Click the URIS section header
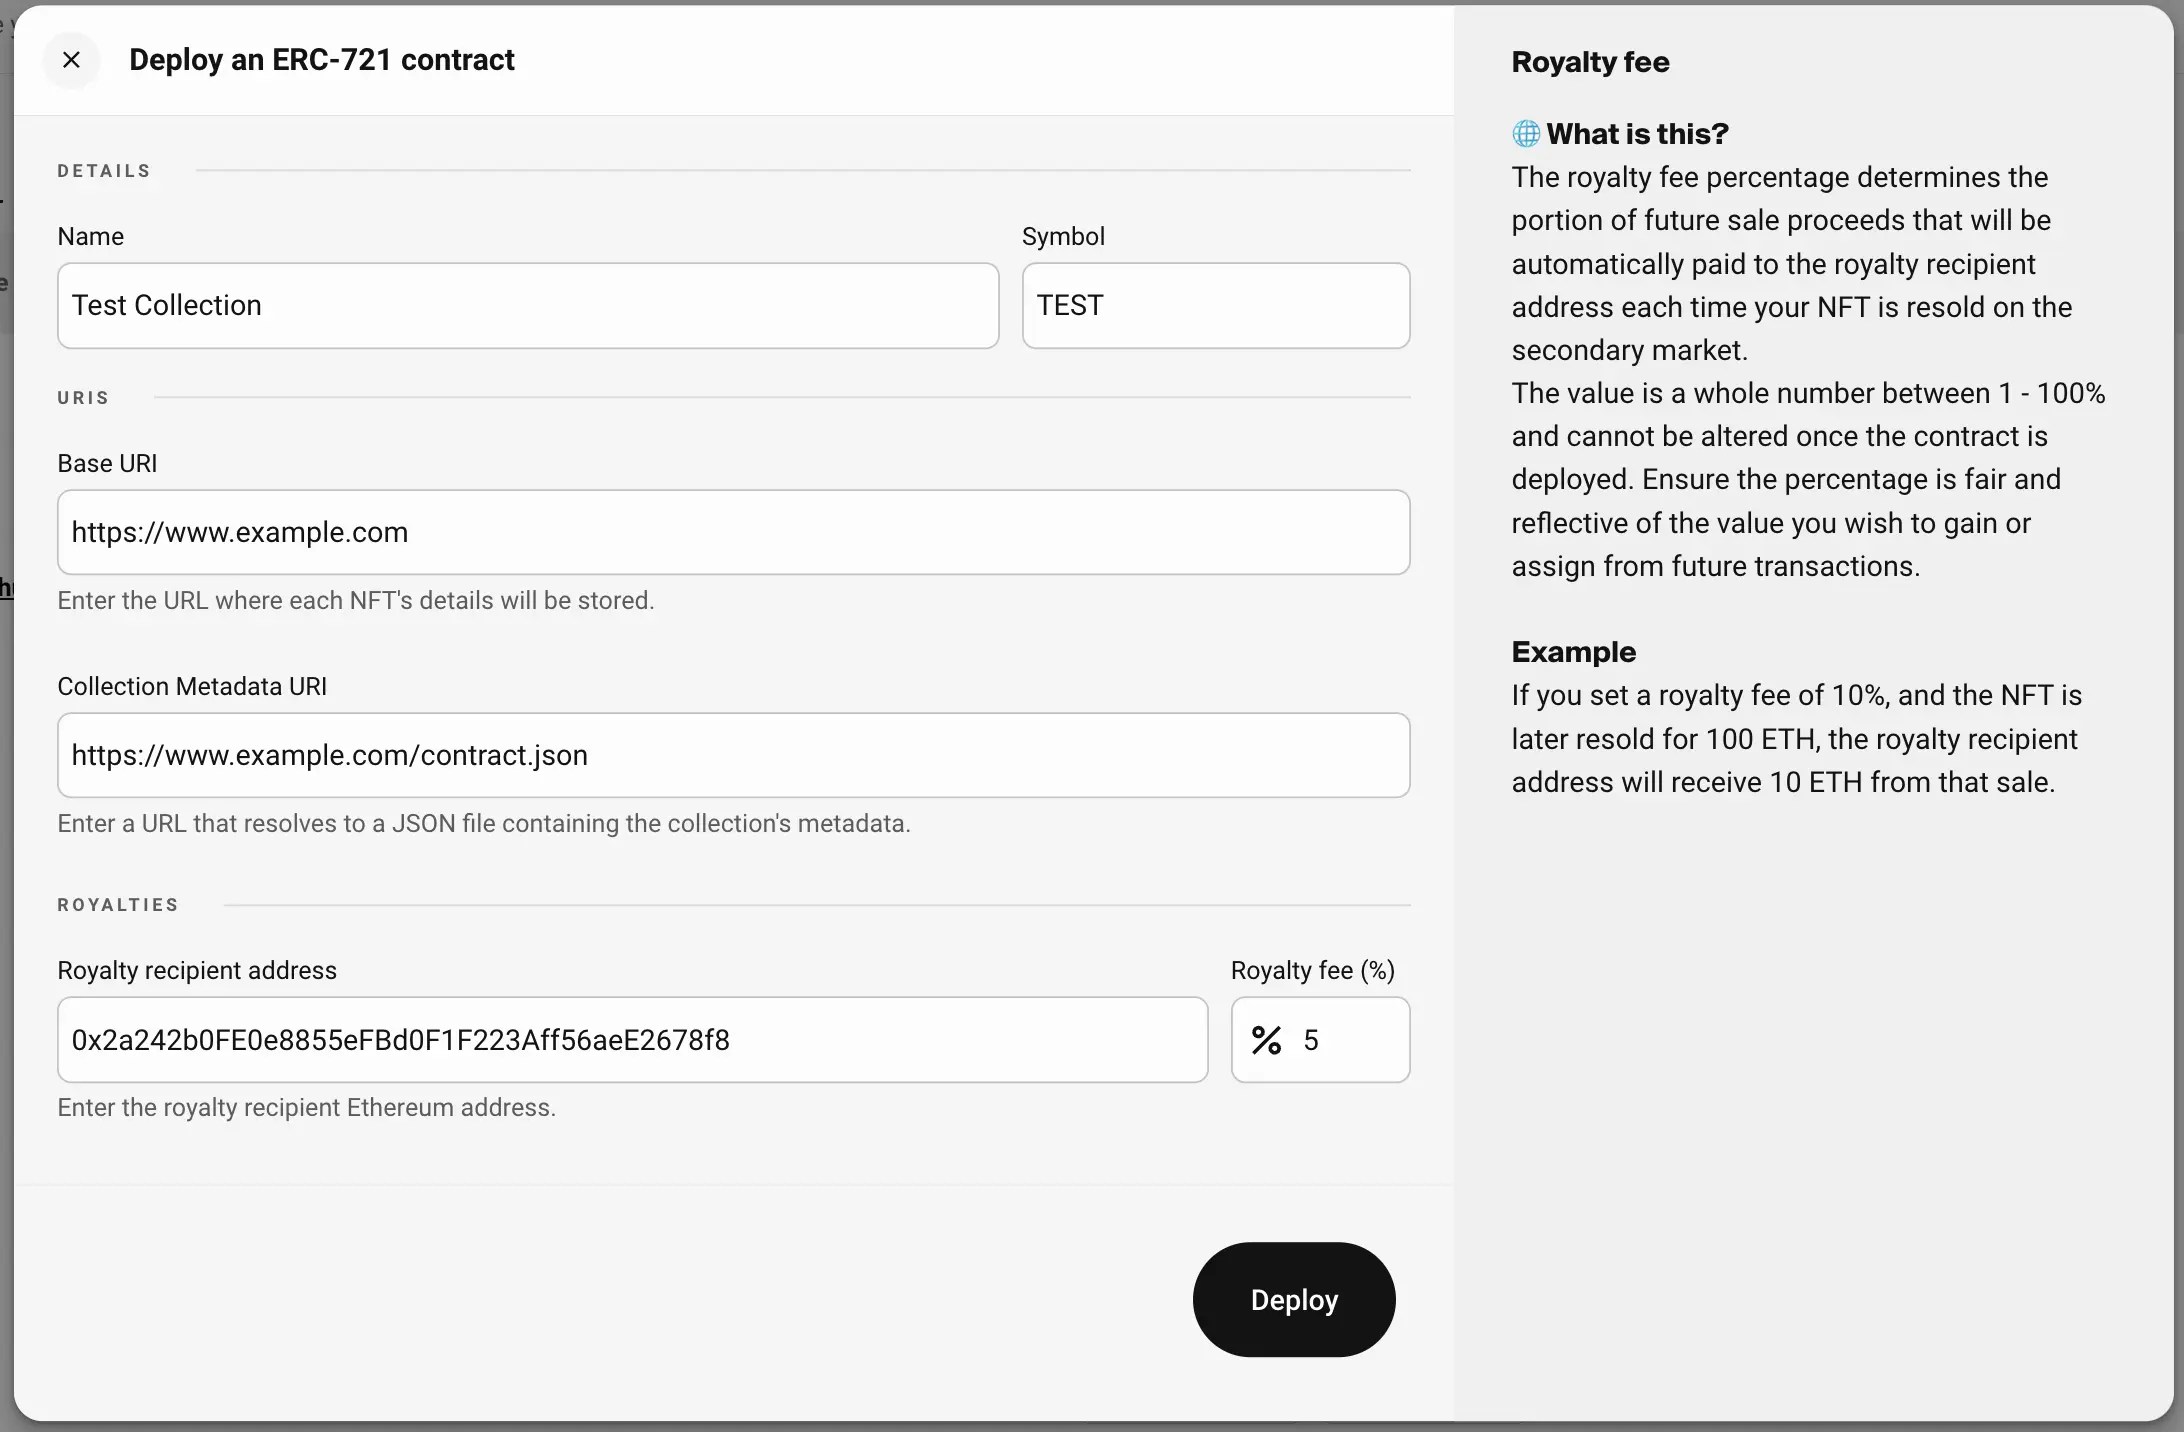This screenshot has height=1432, width=2184. click(x=83, y=397)
